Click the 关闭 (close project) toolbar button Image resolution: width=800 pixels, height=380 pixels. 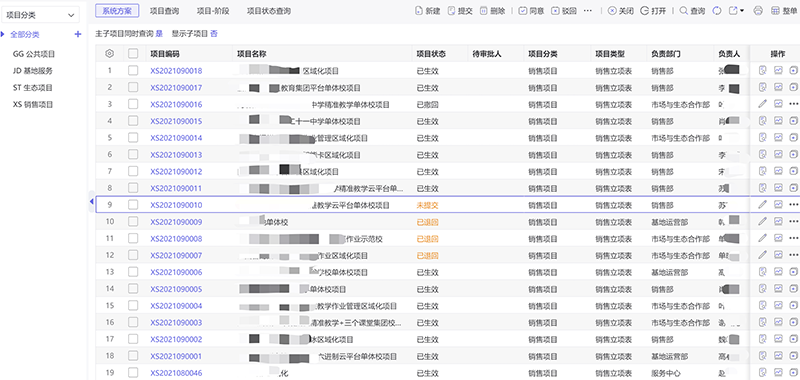click(x=621, y=11)
